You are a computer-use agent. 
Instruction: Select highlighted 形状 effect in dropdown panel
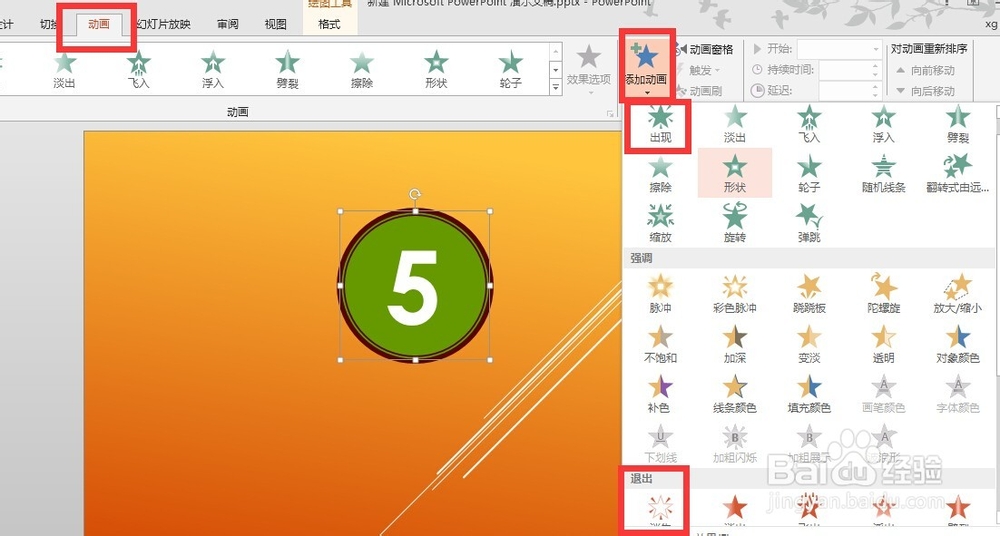pyautogui.click(x=735, y=174)
